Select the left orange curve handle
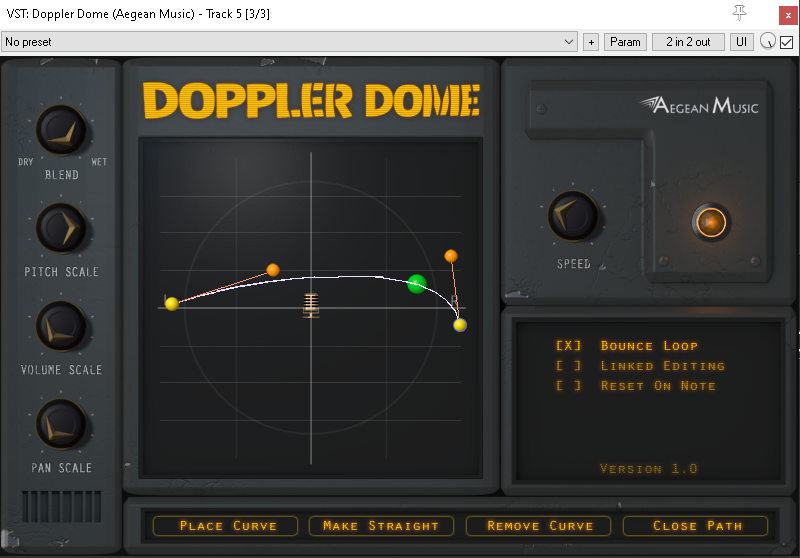 click(x=273, y=270)
